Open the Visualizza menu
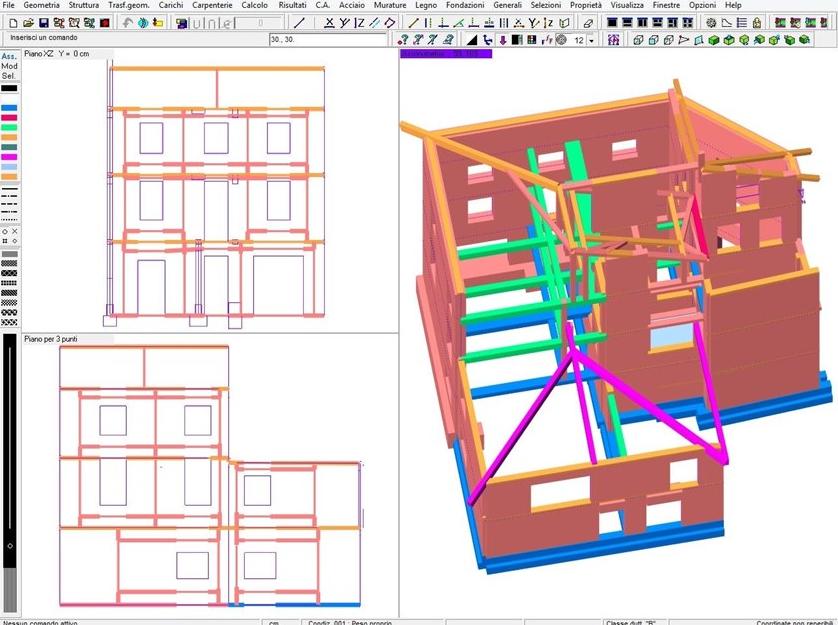 click(627, 5)
